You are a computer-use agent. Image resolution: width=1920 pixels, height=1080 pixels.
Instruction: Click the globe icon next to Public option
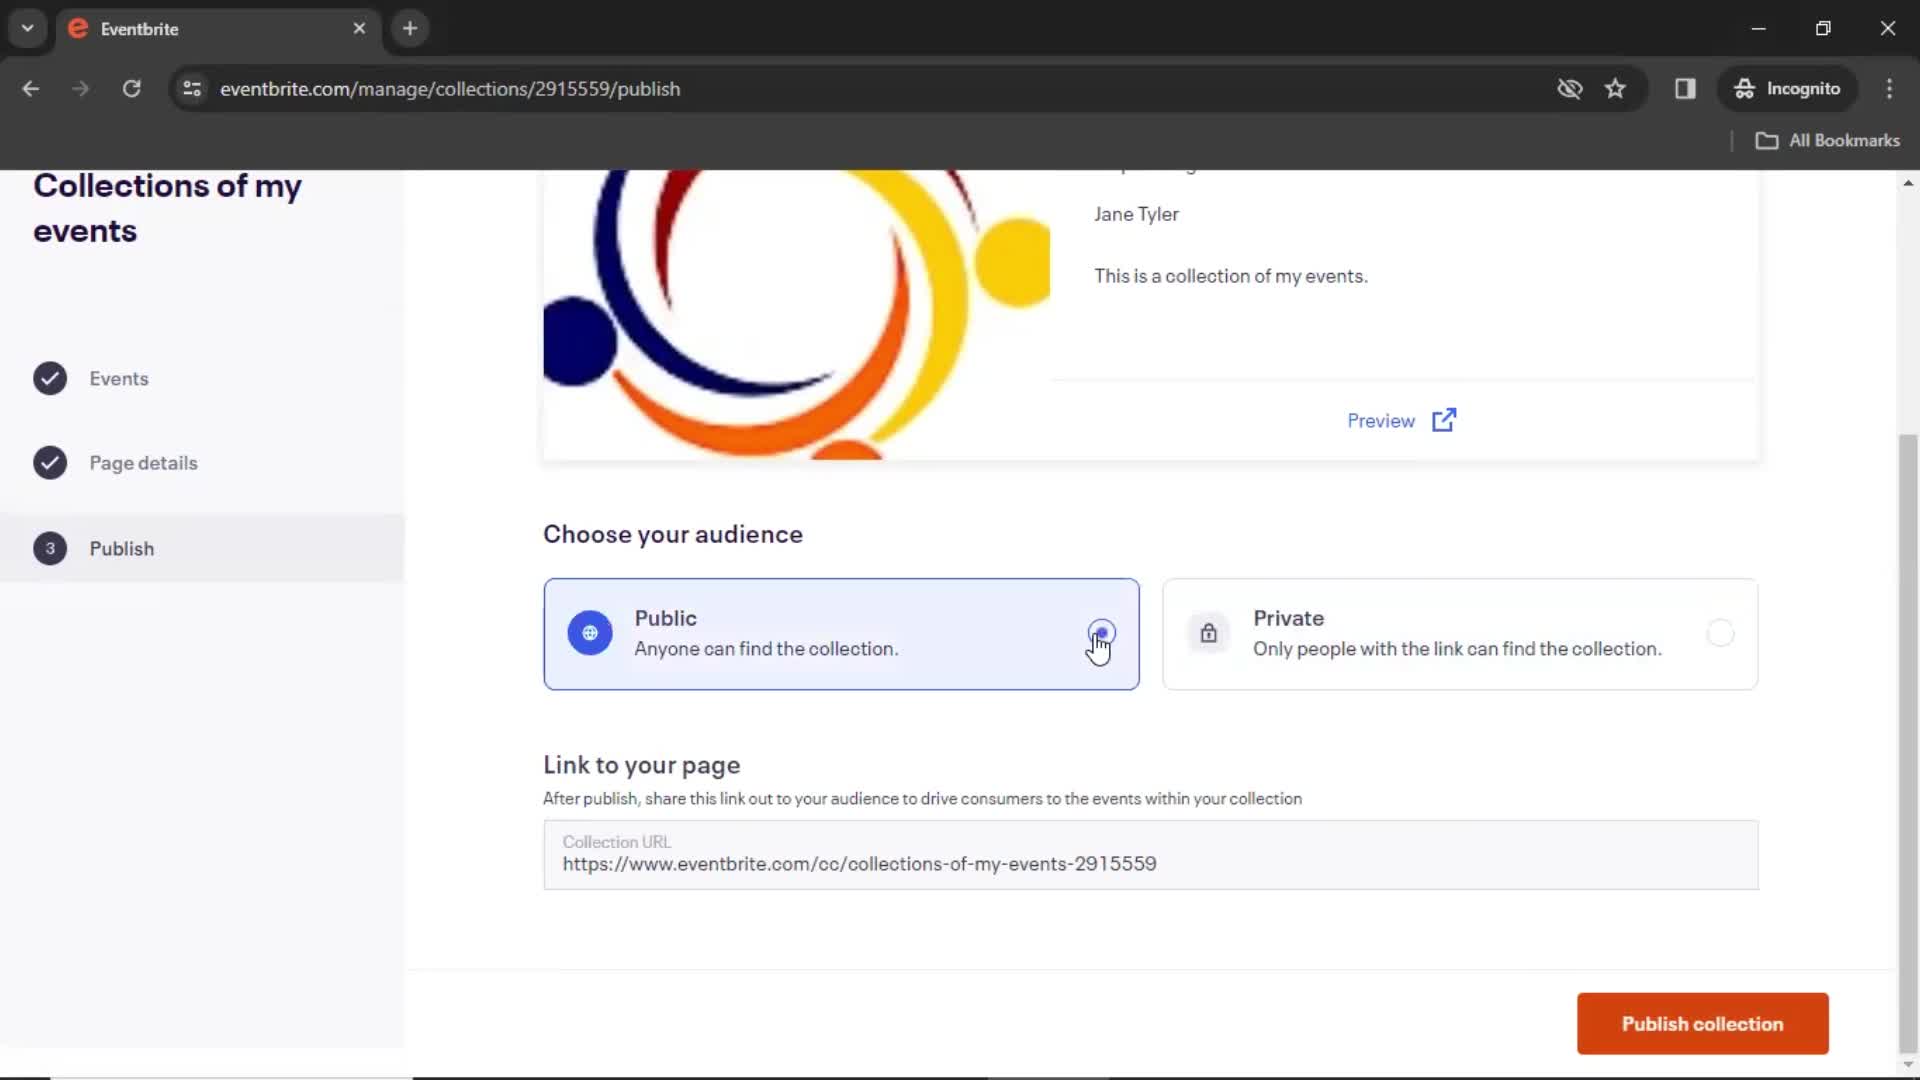[x=589, y=633]
